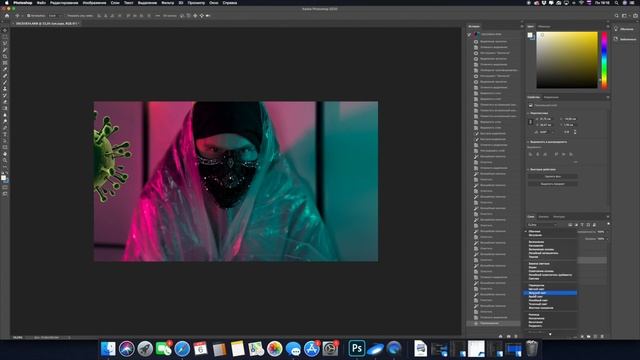Open the Библиотеки panel icon

(x=616, y=39)
